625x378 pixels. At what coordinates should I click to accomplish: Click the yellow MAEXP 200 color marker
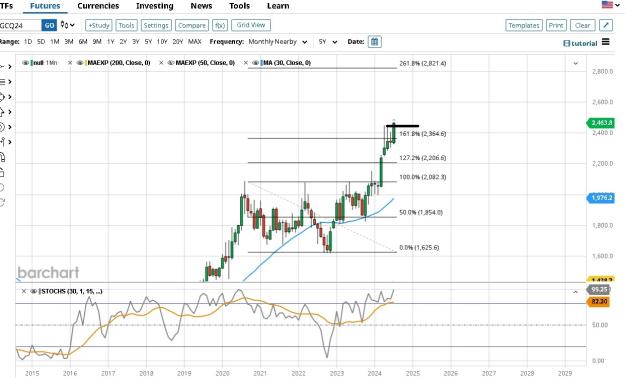pyautogui.click(x=86, y=63)
